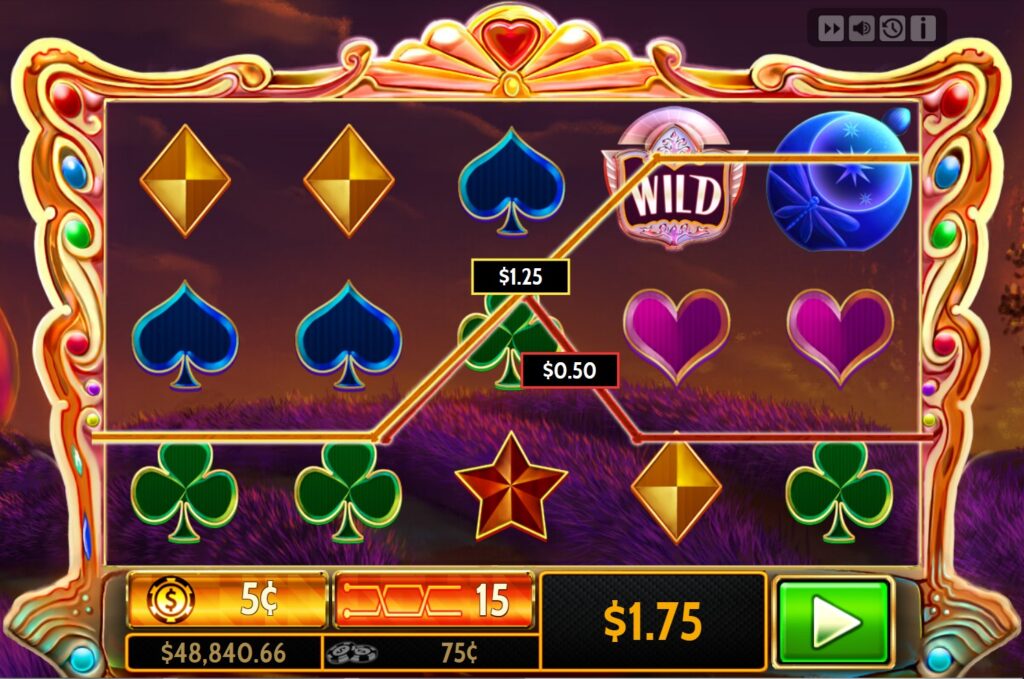Click the gold dollar coin chip icon
1024x679 pixels.
[170, 599]
